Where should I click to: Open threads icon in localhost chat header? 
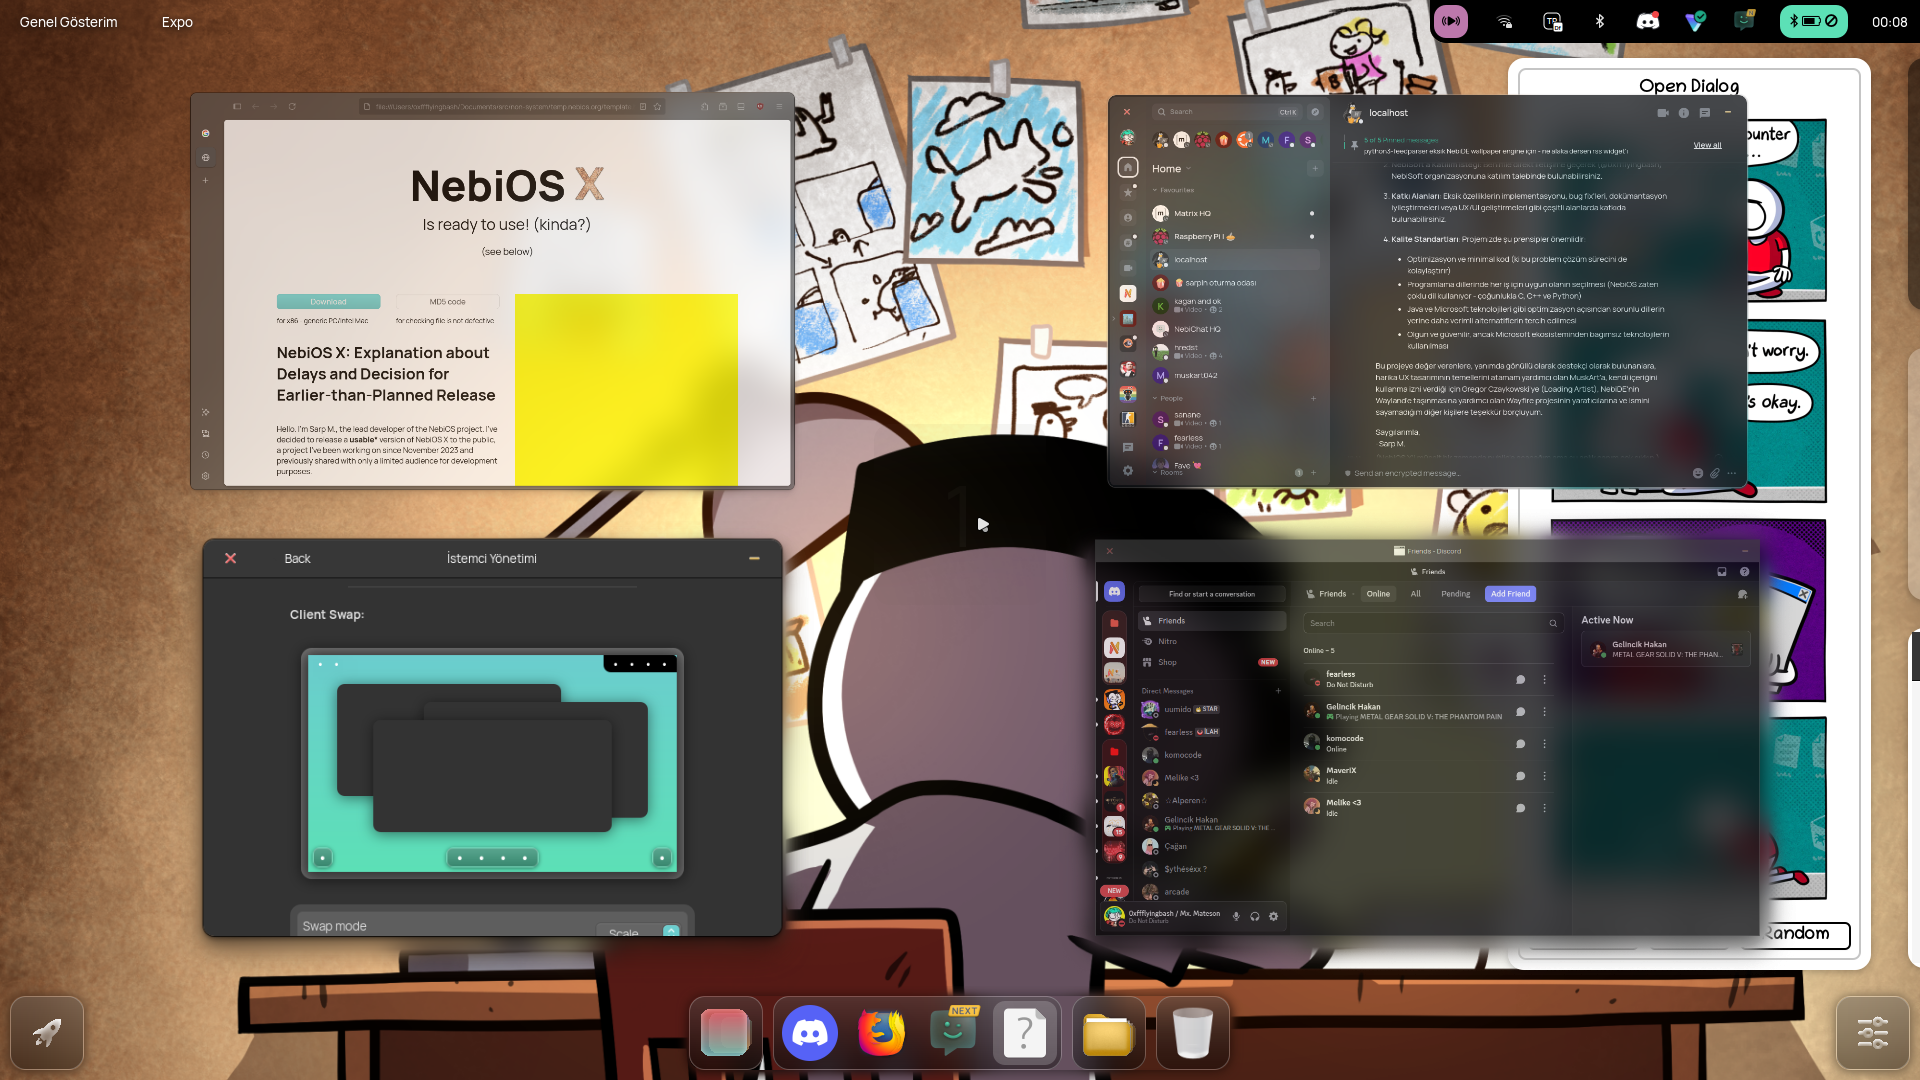tap(1705, 113)
